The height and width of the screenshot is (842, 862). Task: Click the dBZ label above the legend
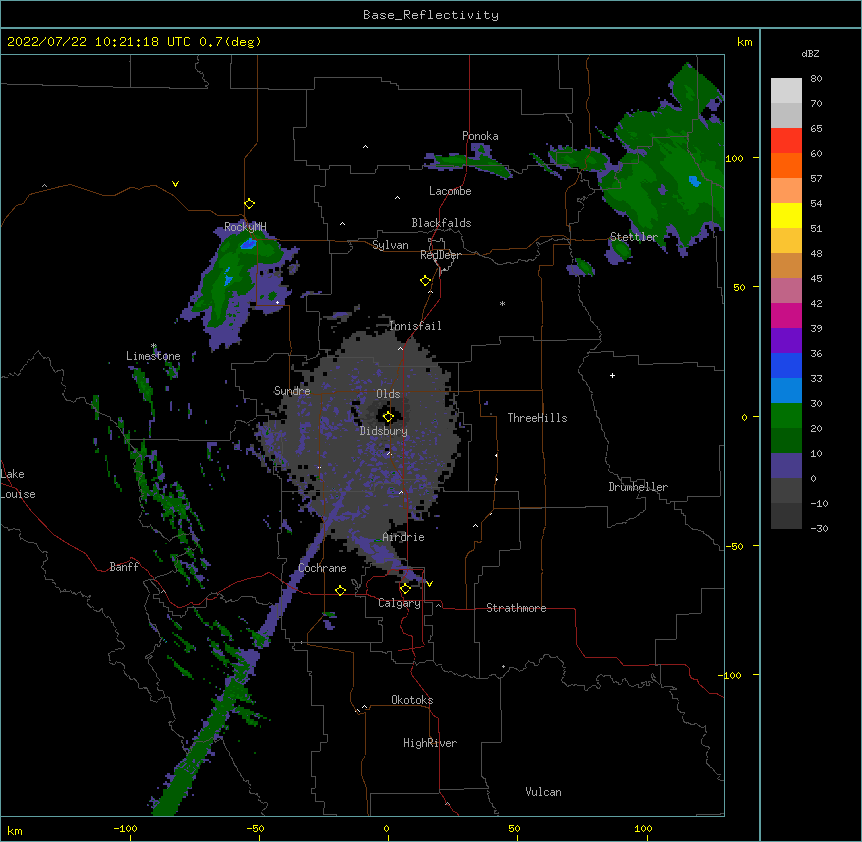pyautogui.click(x=810, y=53)
